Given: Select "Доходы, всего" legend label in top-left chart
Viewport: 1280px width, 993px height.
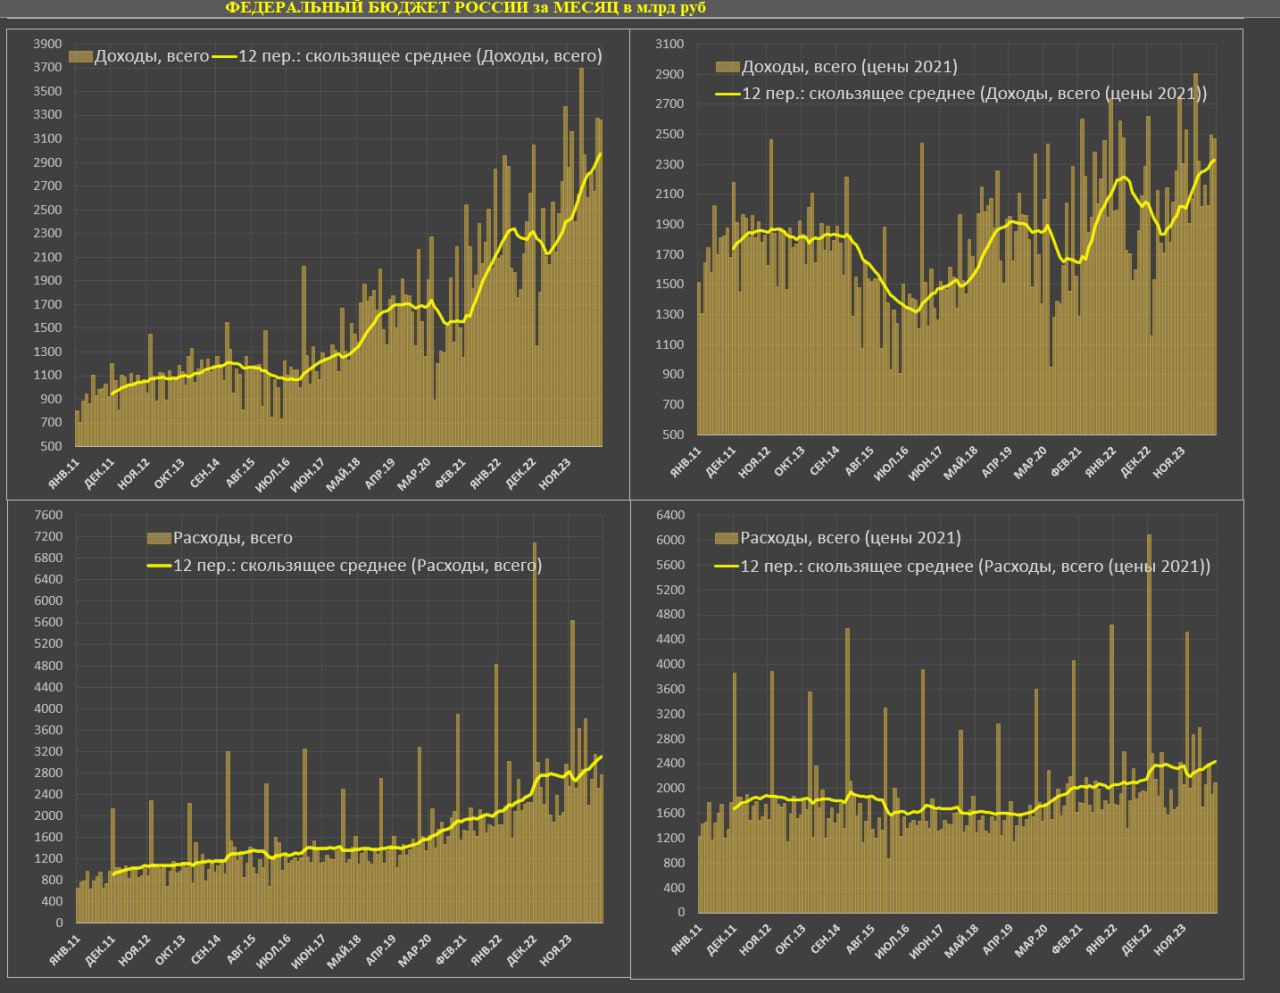Looking at the screenshot, I should click(x=151, y=56).
